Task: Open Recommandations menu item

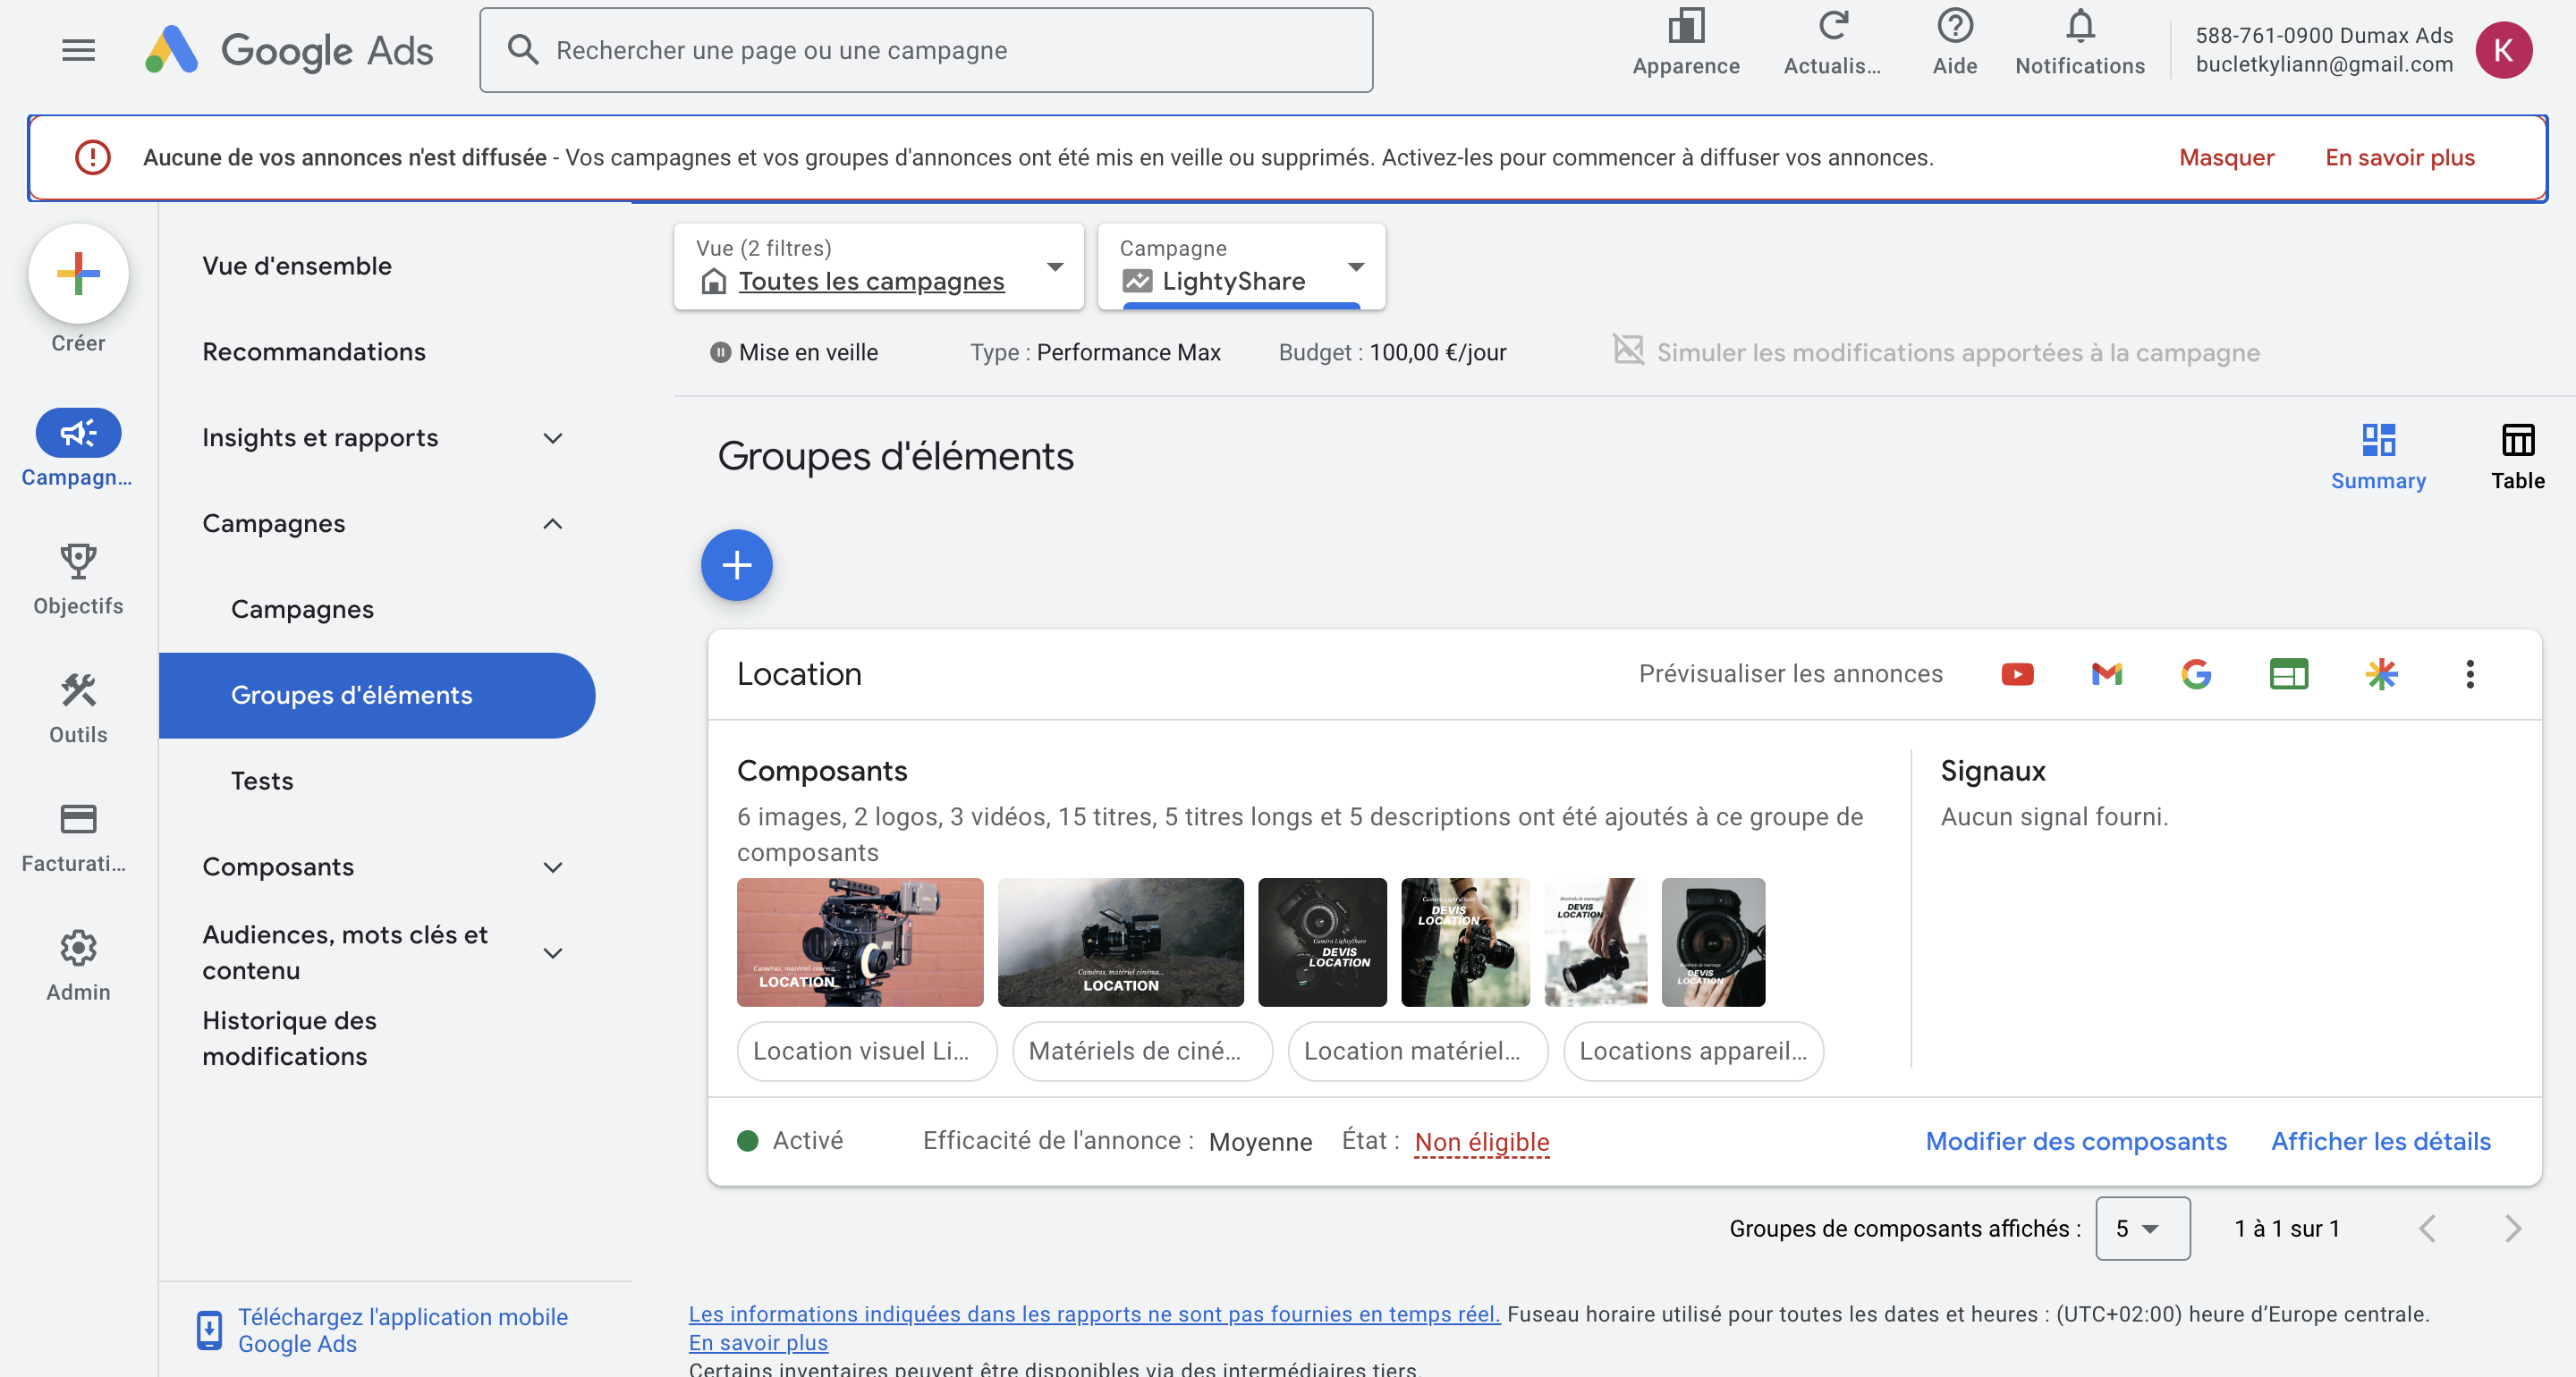Action: [x=314, y=352]
